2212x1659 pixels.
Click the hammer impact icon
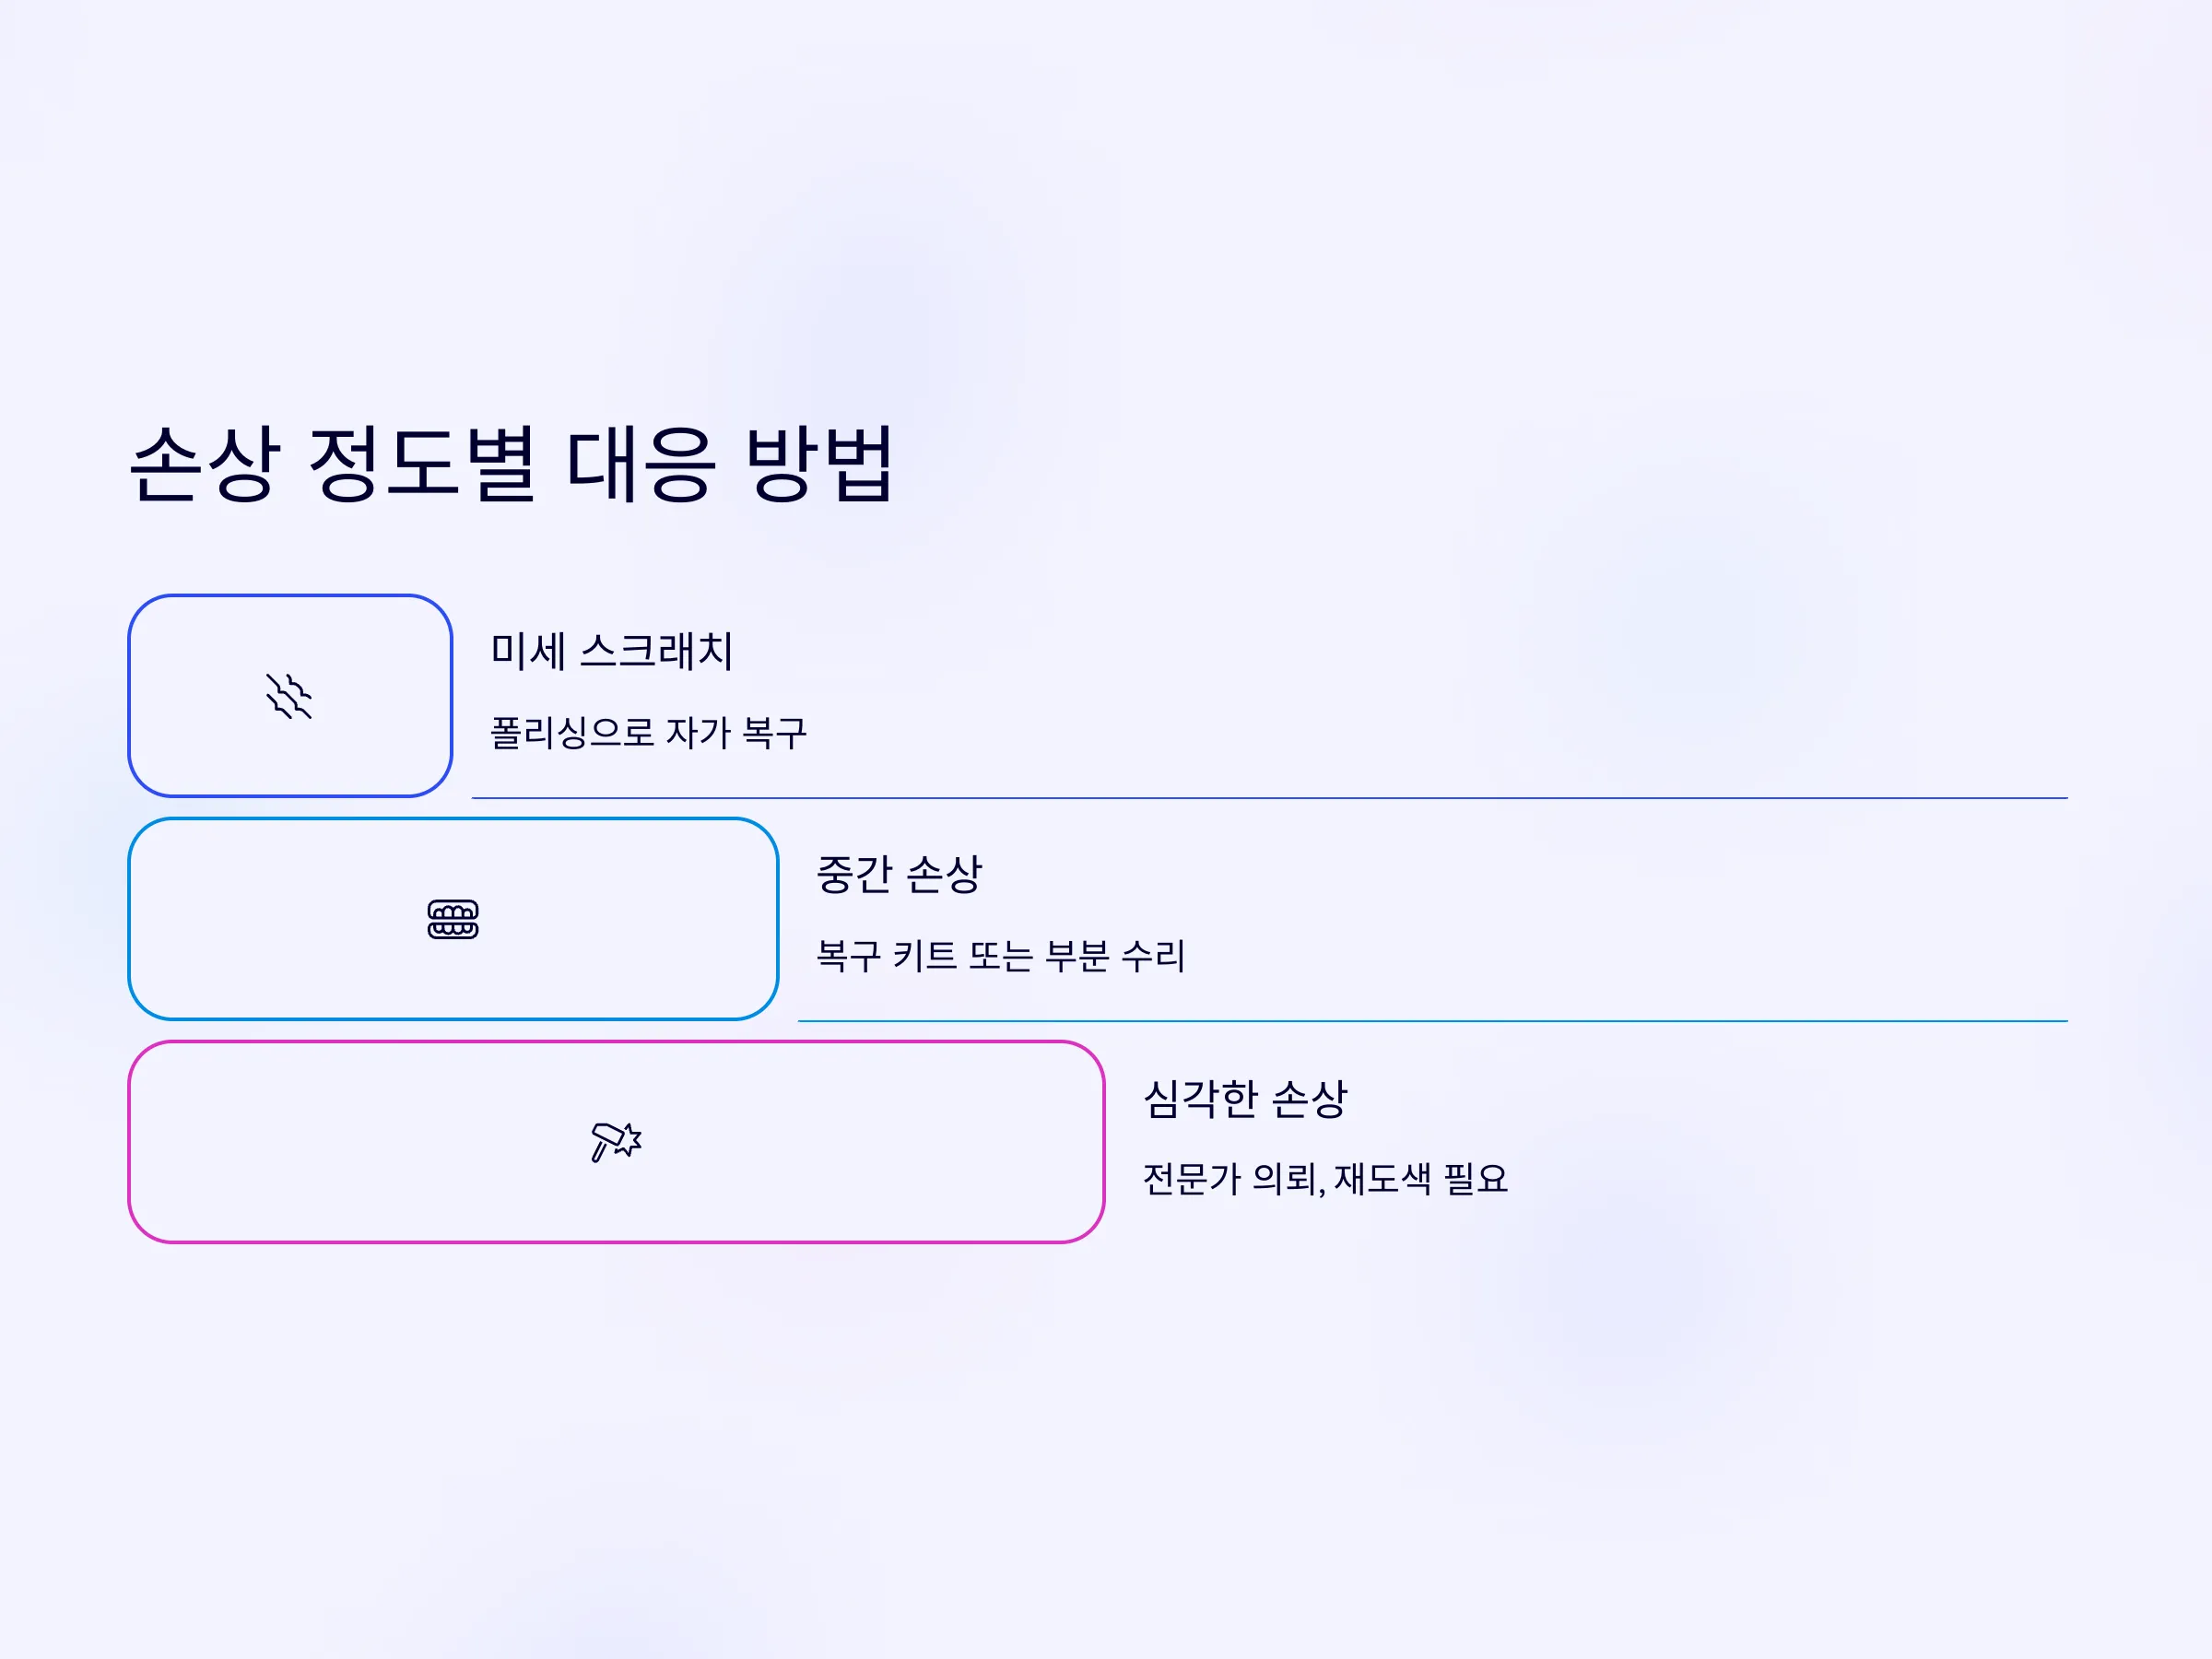coord(616,1141)
